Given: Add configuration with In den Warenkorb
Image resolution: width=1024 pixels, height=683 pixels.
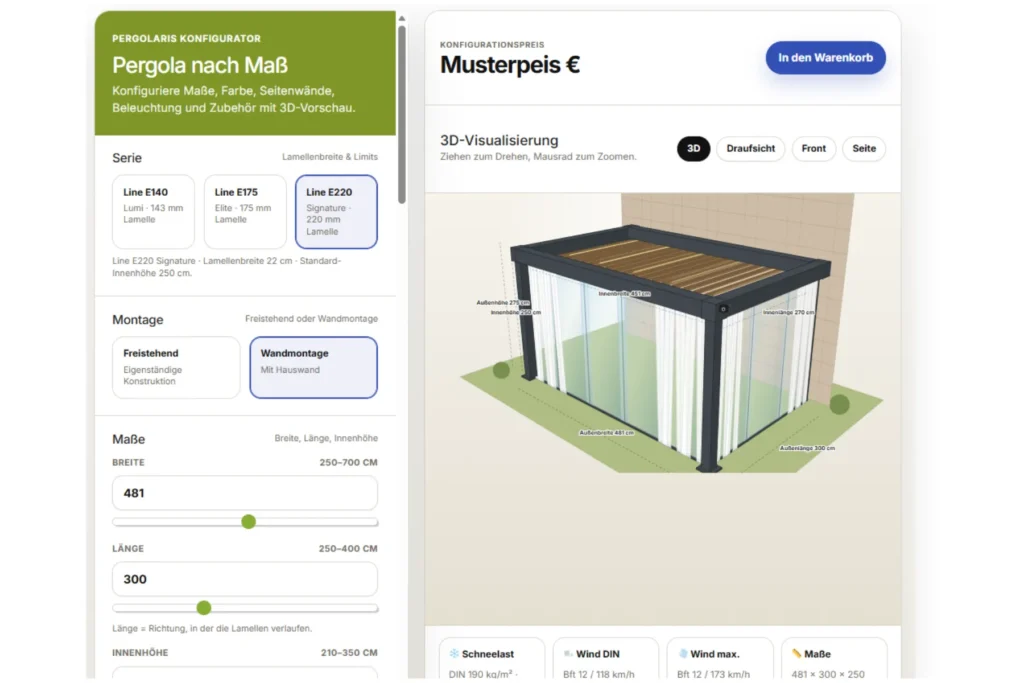Looking at the screenshot, I should point(825,57).
